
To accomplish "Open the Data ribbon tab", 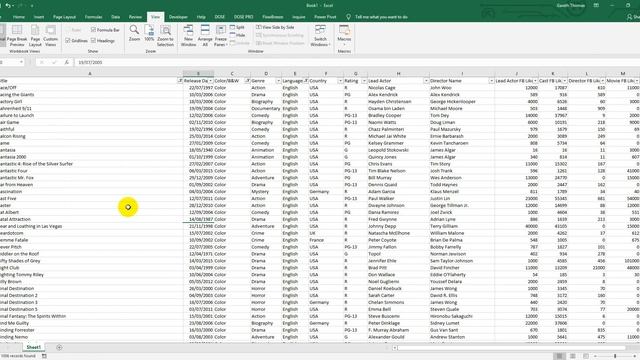I will [x=116, y=17].
